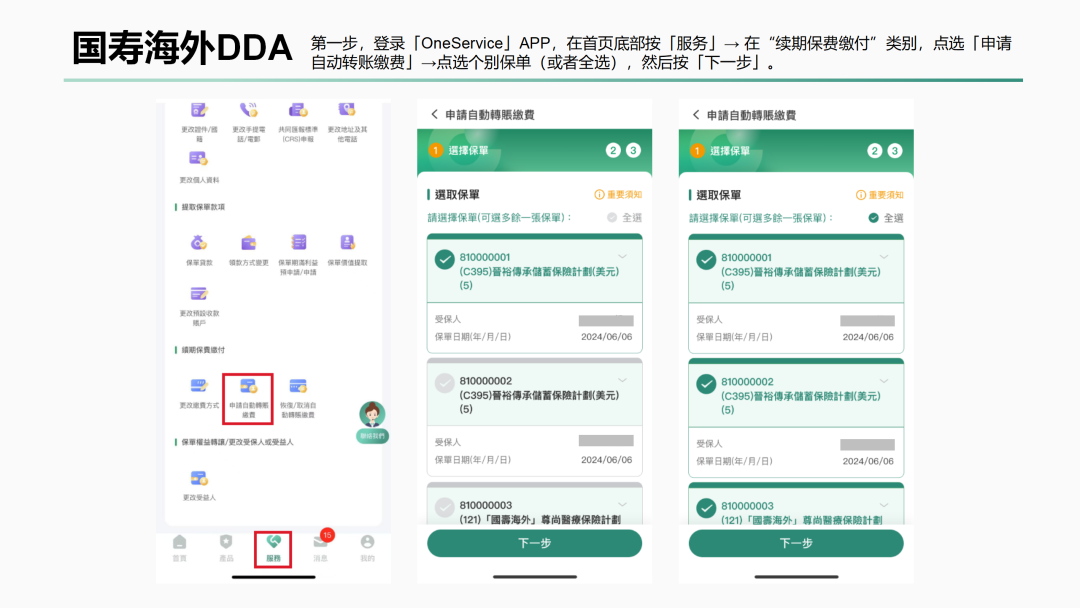
Task: Uncheck policy 810000003 on the right phone
Action: pyautogui.click(x=706, y=508)
